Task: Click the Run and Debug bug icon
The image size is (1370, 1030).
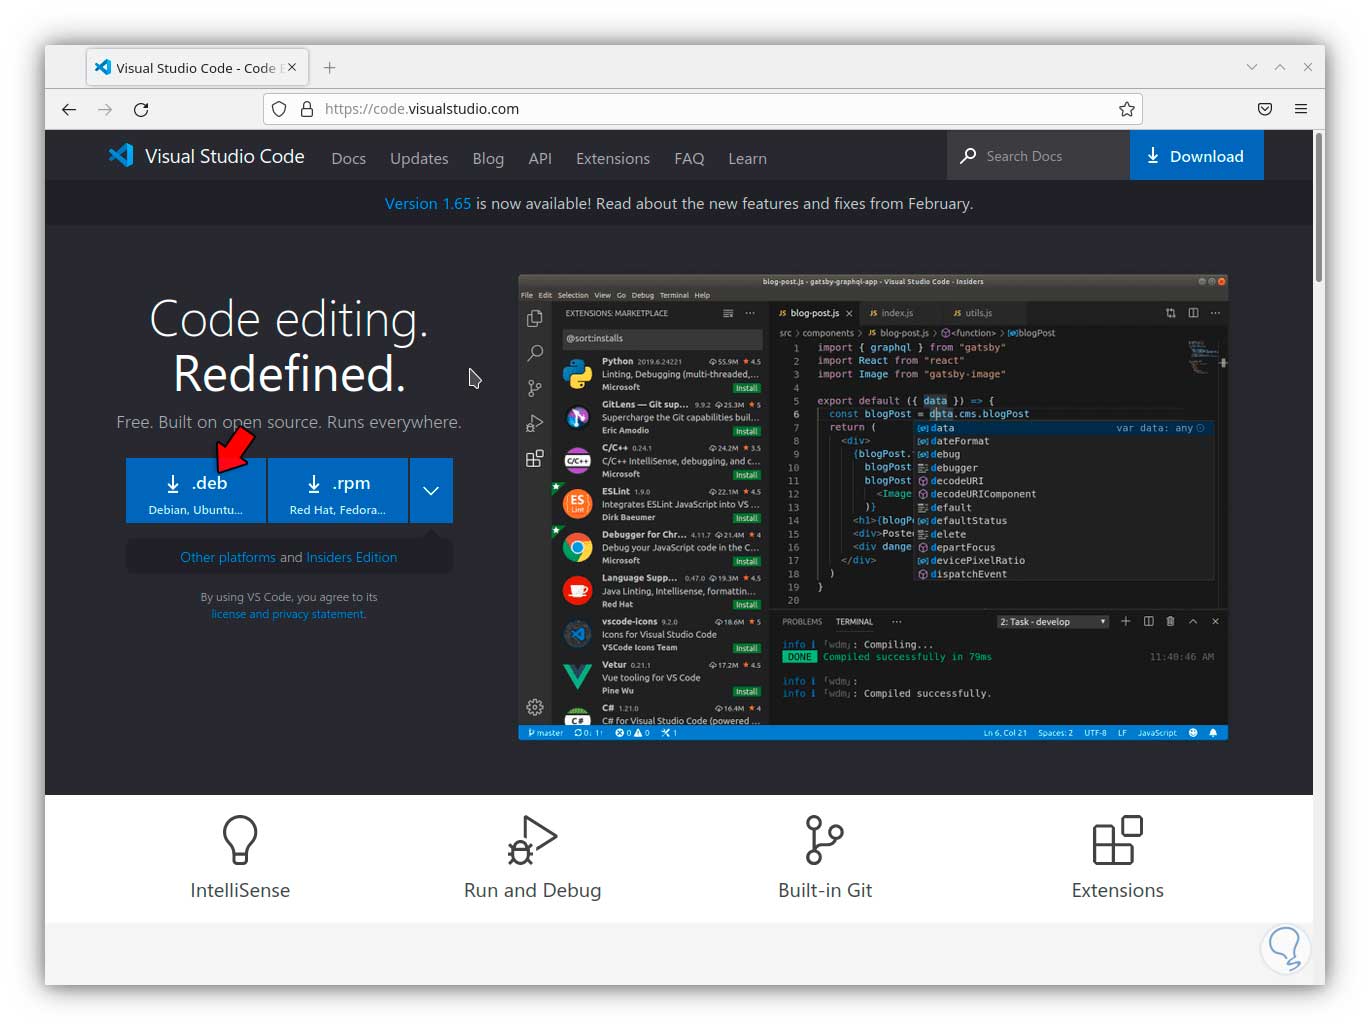Action: [532, 840]
